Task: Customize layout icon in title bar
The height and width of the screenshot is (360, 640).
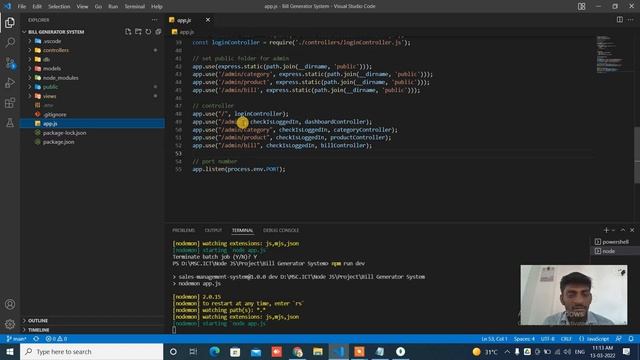Action: click(582, 6)
